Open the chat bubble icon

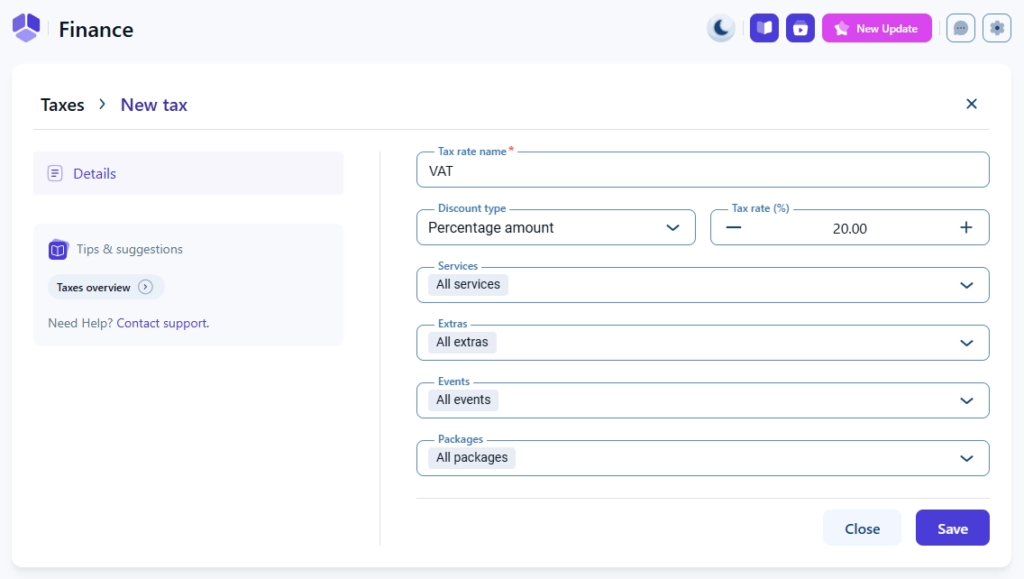tap(961, 28)
